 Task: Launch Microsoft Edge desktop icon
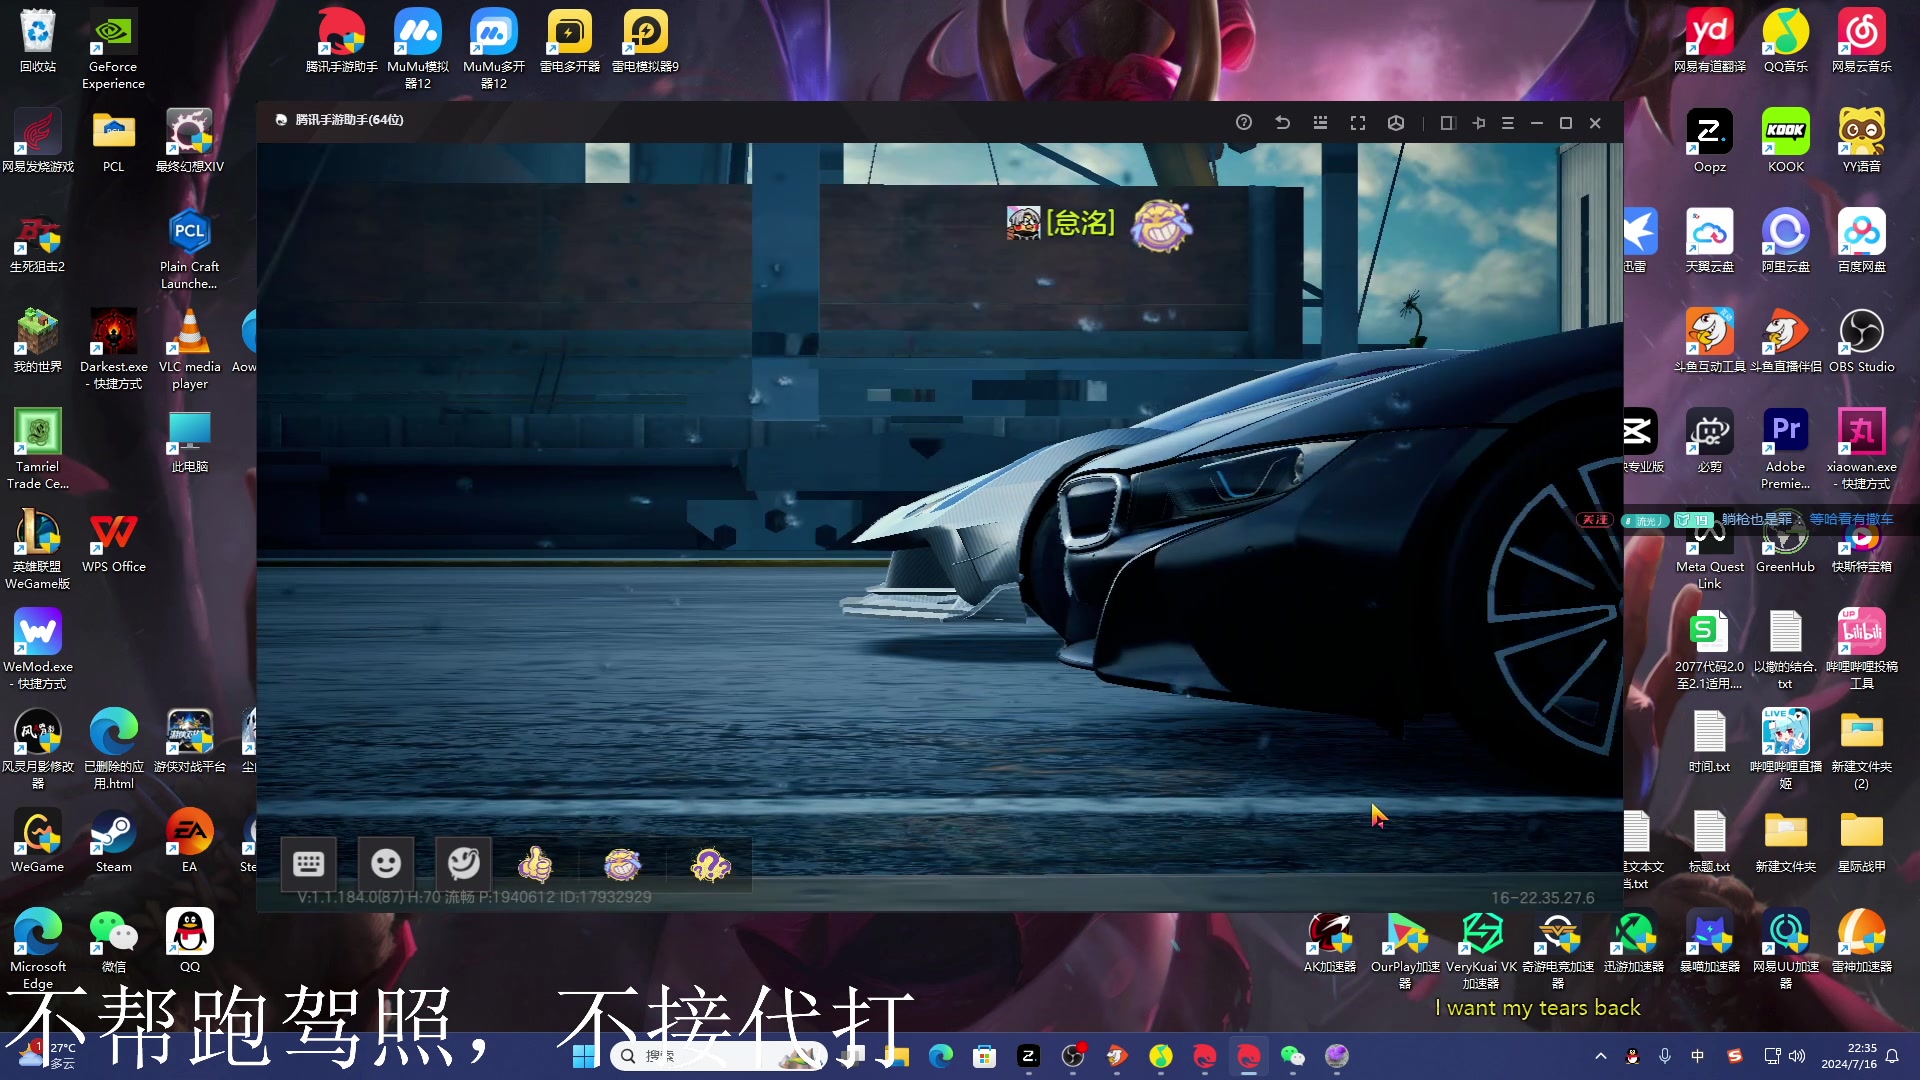38,949
